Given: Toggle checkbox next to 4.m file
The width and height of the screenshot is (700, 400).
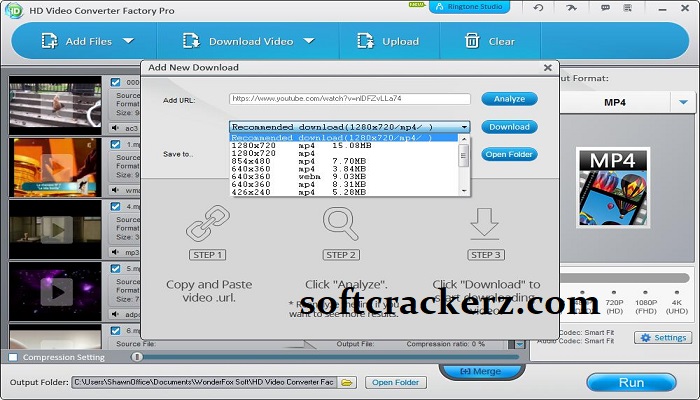Looking at the screenshot, I should (116, 206).
